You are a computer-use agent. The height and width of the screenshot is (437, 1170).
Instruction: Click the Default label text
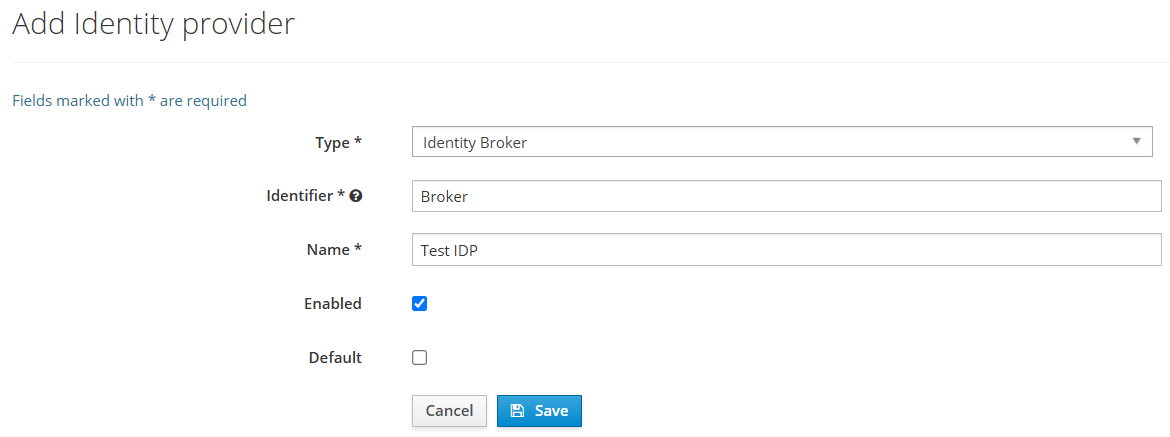[335, 357]
